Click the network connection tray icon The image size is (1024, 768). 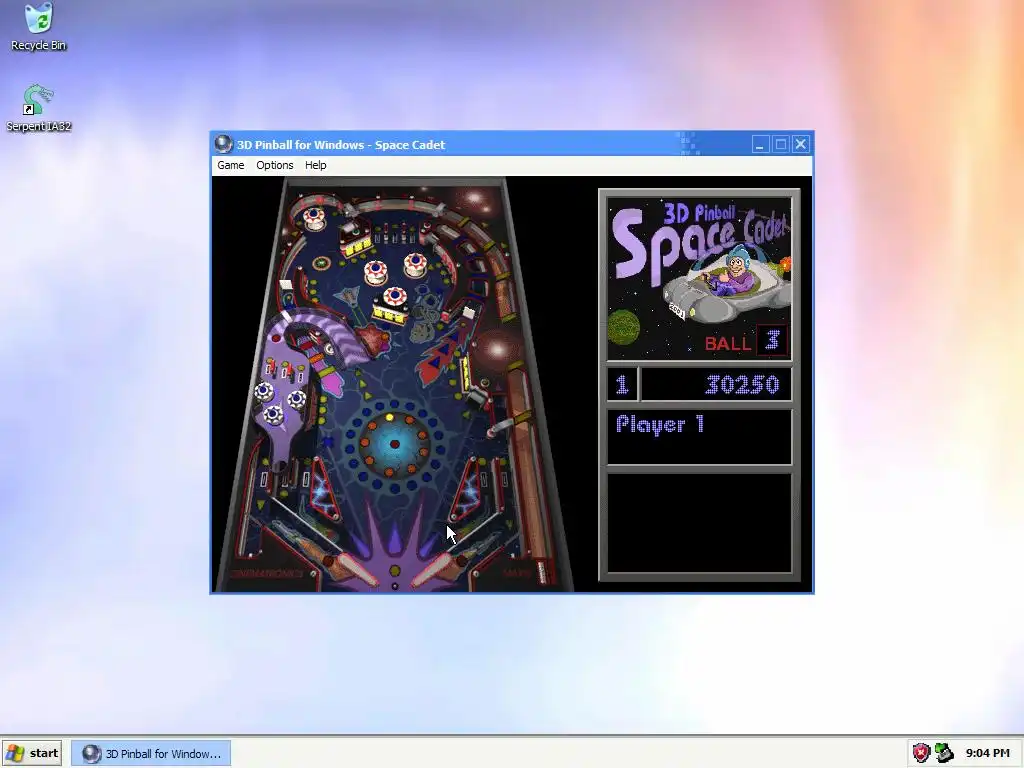[x=944, y=753]
